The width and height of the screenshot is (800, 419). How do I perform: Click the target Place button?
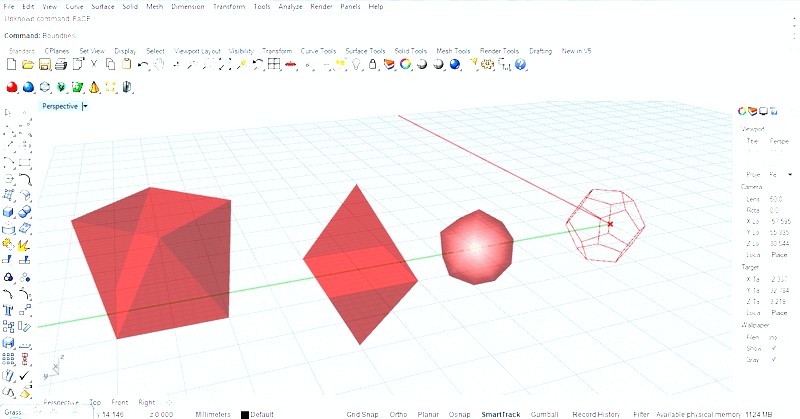779,312
